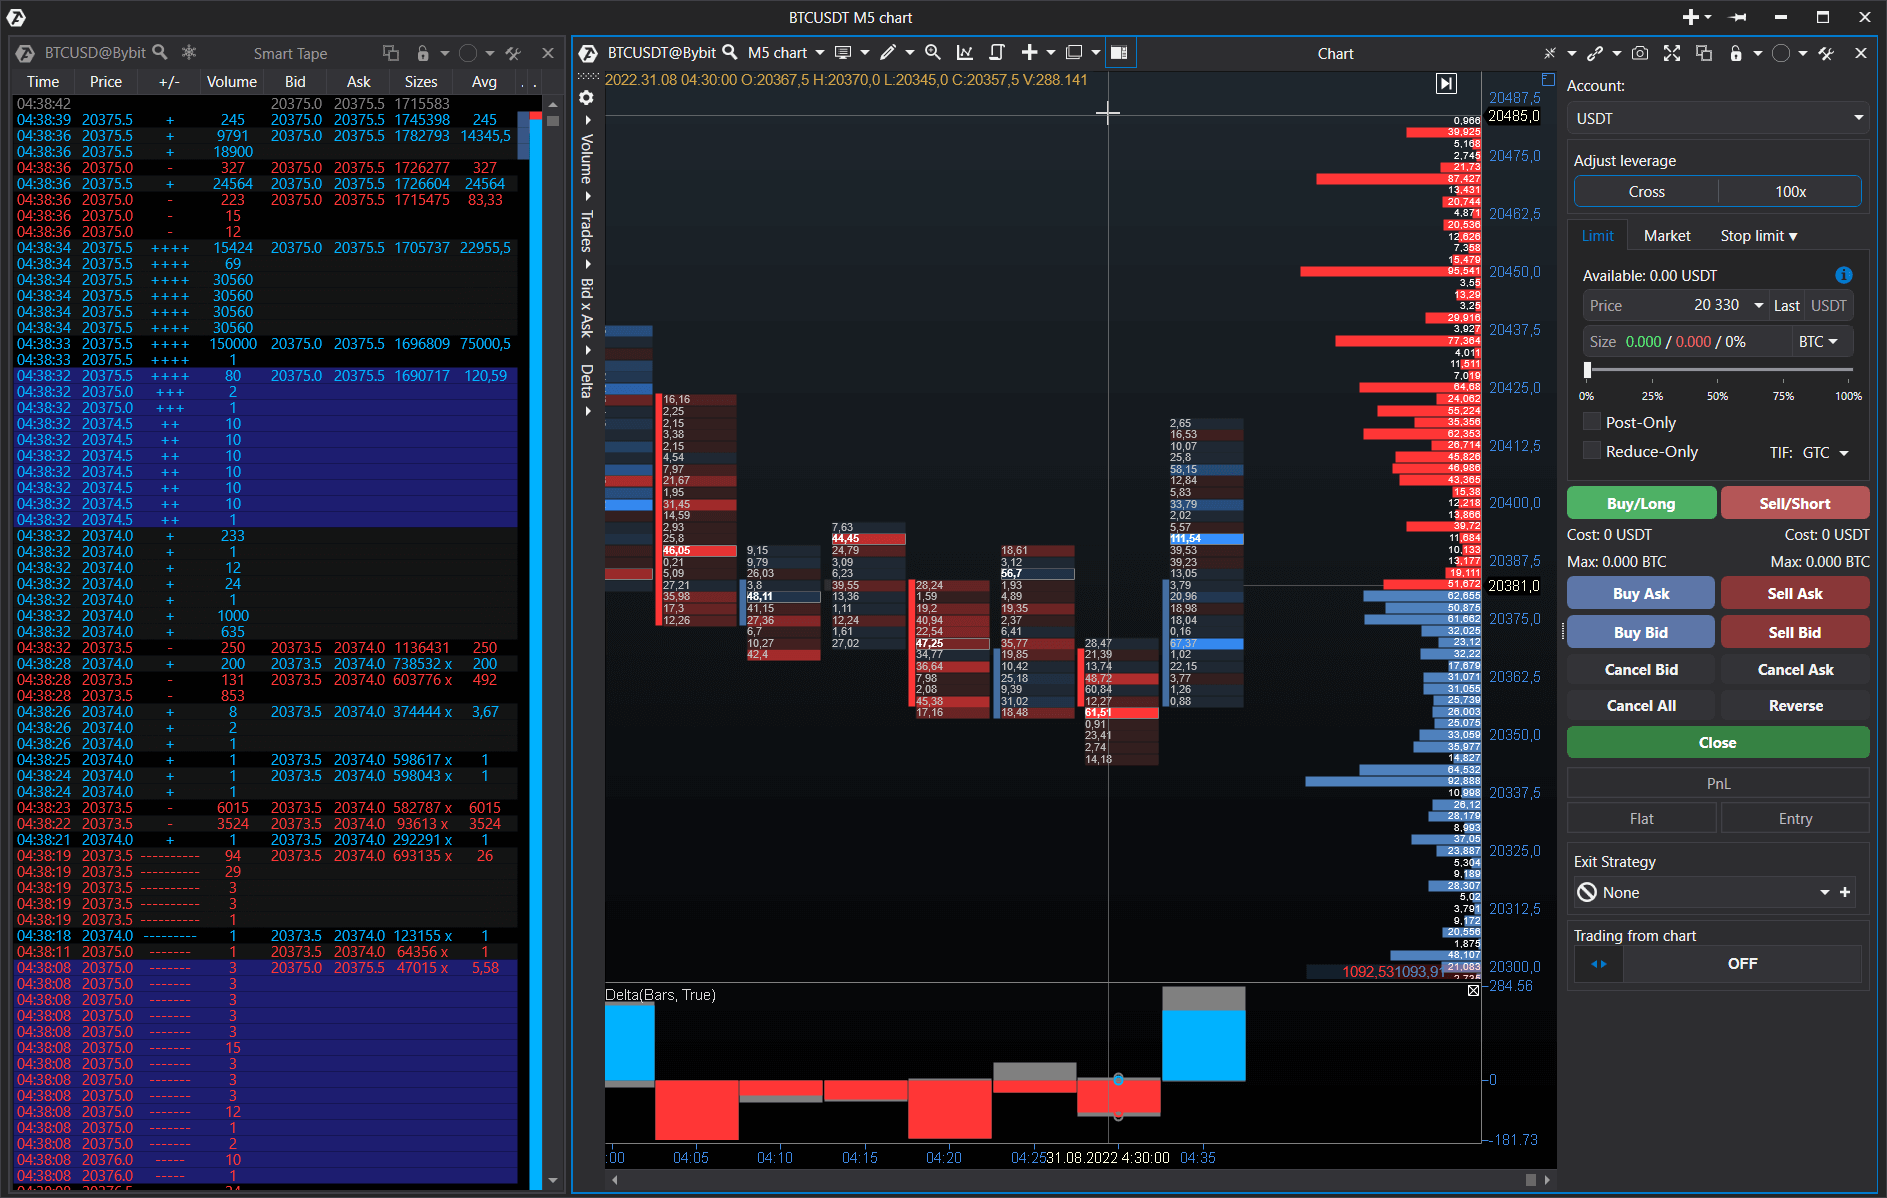Select the drawing pencil tool on chart toolbar

click(x=888, y=53)
